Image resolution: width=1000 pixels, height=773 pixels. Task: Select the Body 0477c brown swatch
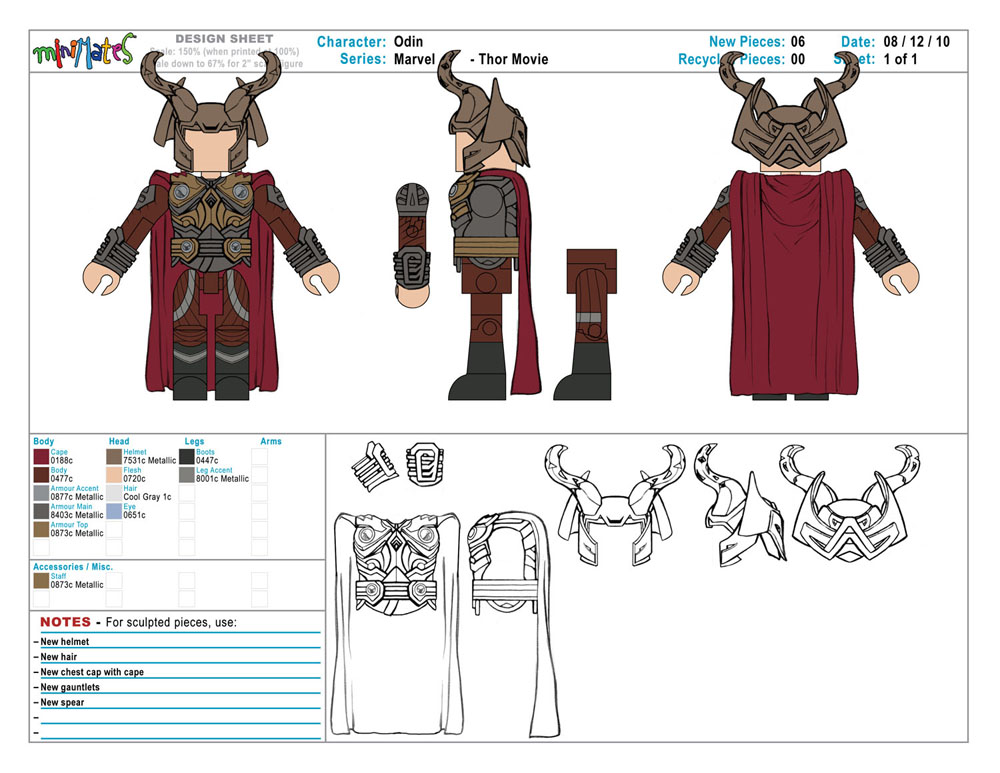click(41, 475)
